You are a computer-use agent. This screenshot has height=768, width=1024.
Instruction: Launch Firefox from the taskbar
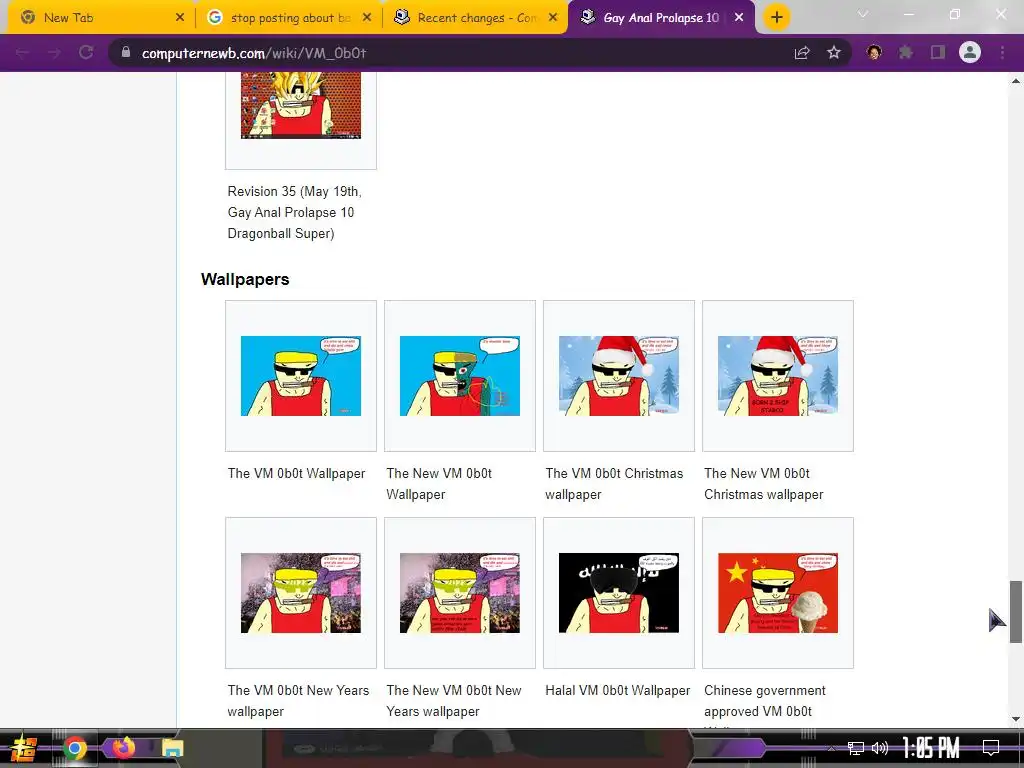[x=123, y=747]
